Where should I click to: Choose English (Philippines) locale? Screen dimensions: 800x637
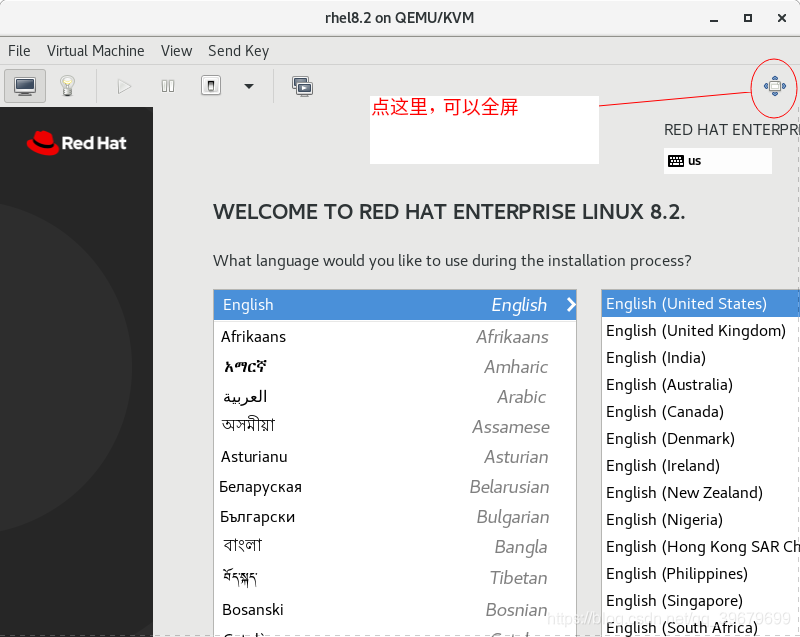701,574
